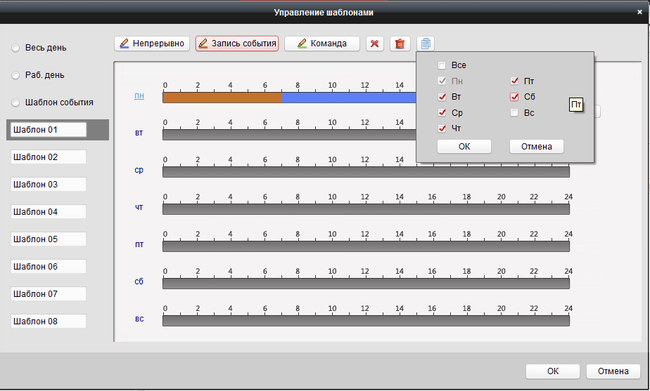Click the пт timeline bar

pos(366,247)
